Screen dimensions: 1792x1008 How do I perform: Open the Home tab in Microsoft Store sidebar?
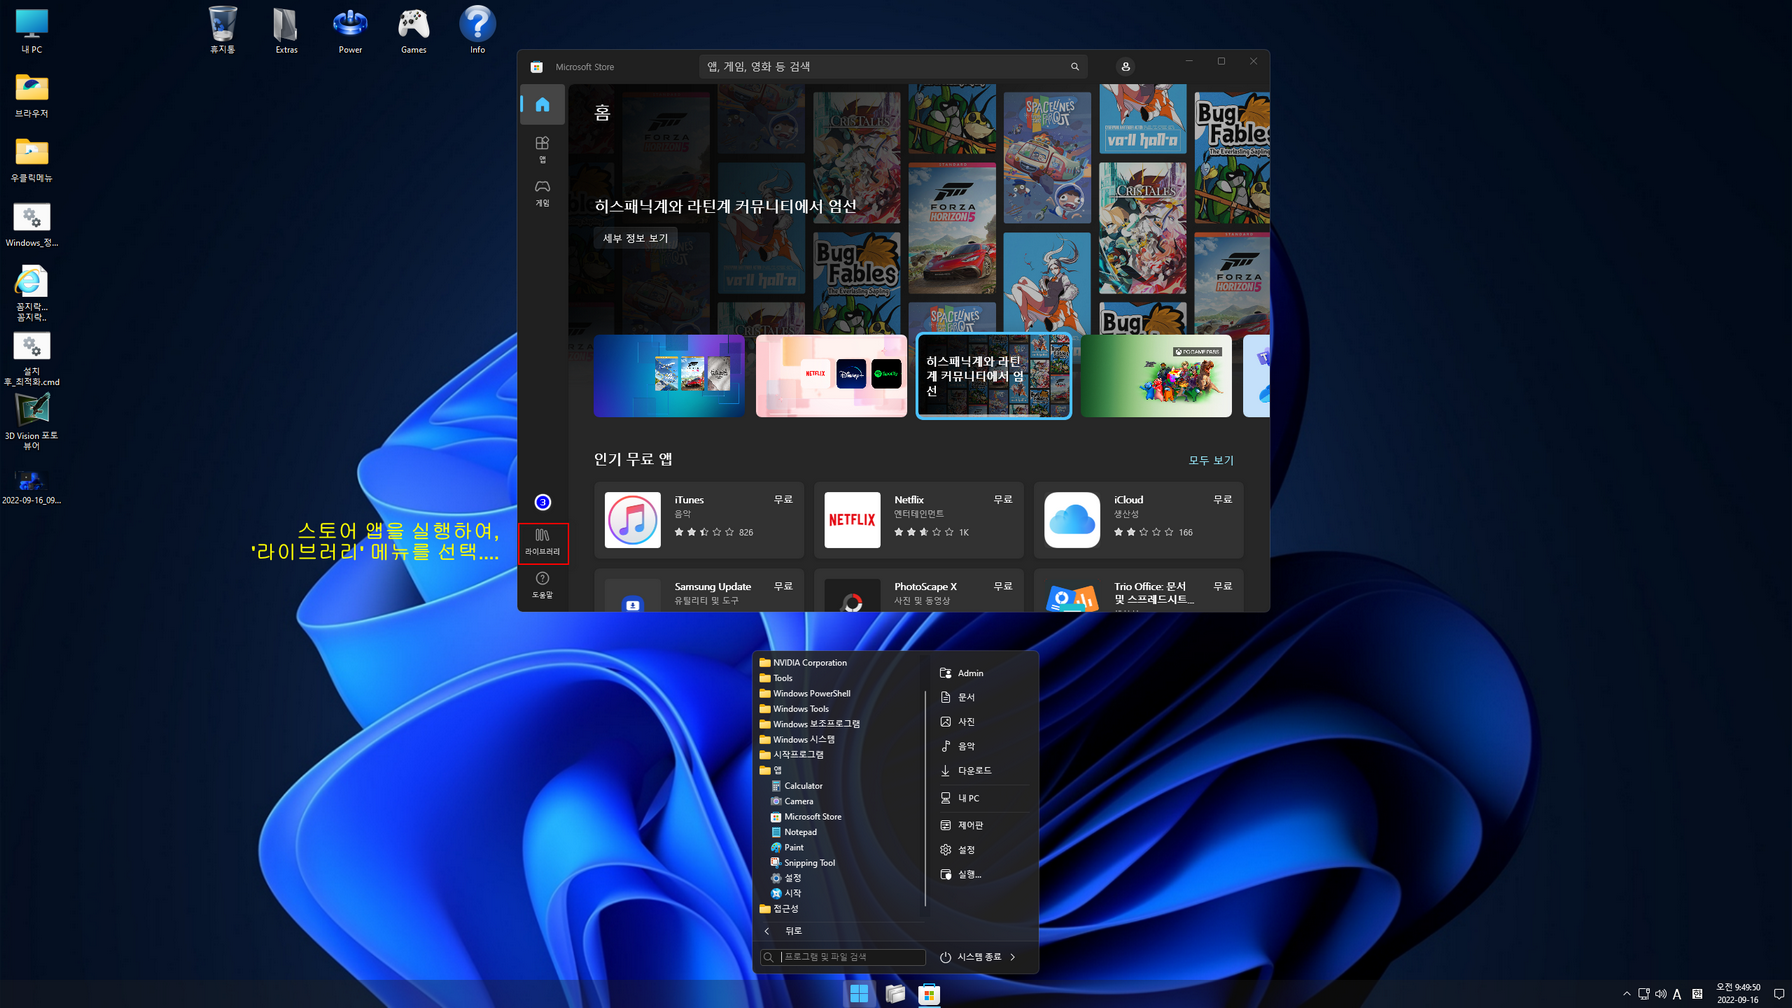(542, 105)
